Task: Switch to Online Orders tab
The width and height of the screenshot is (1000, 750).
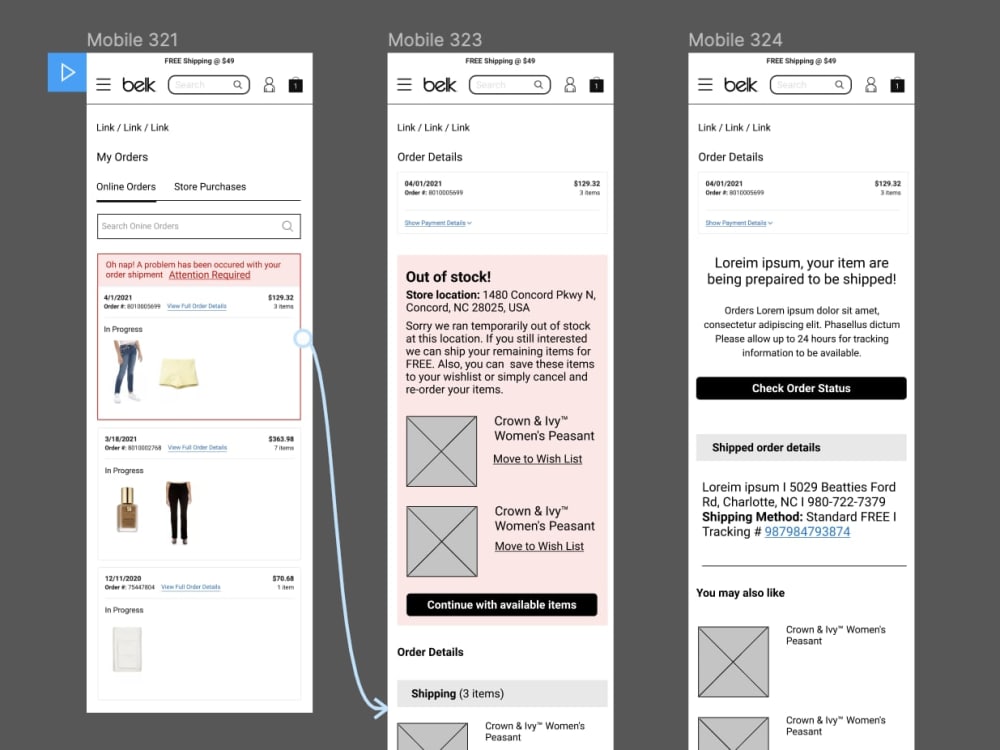Action: pyautogui.click(x=126, y=187)
